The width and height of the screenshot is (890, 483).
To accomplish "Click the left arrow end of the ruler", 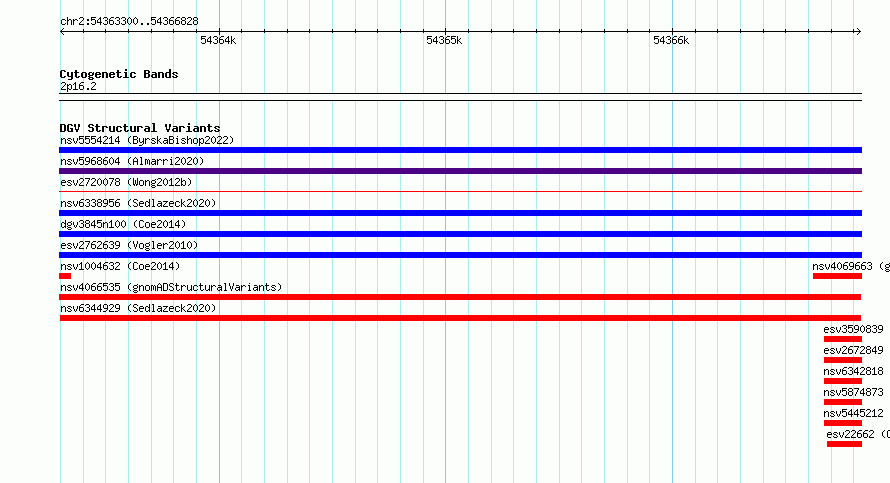I will [62, 31].
